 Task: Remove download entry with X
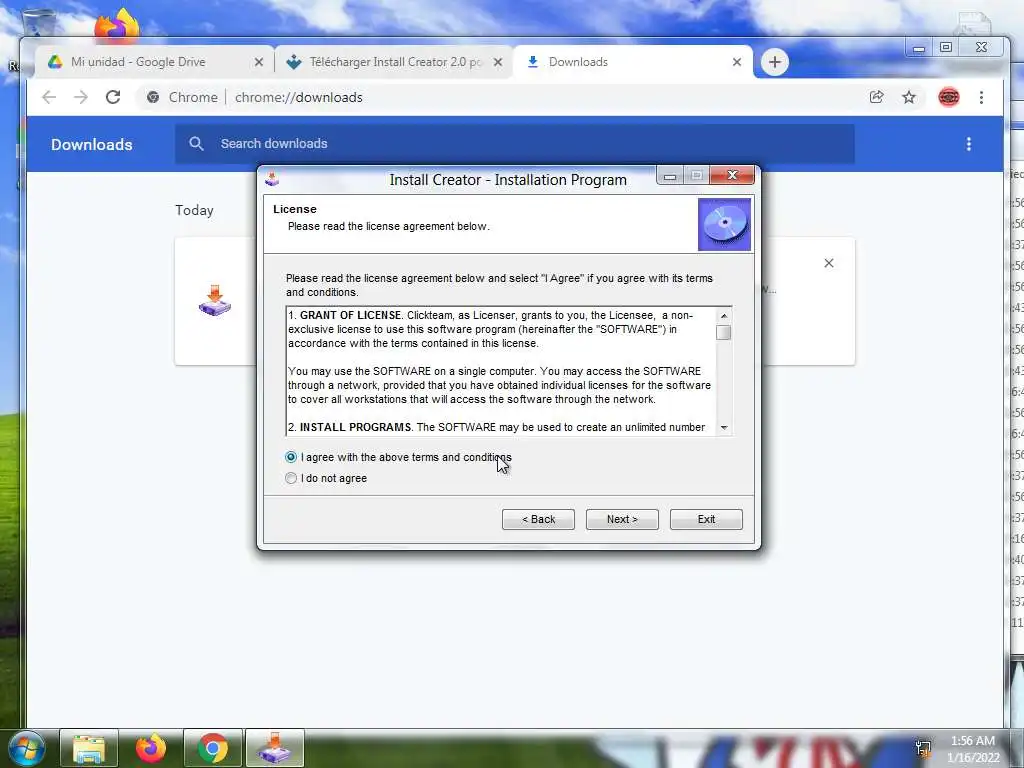[x=829, y=263]
